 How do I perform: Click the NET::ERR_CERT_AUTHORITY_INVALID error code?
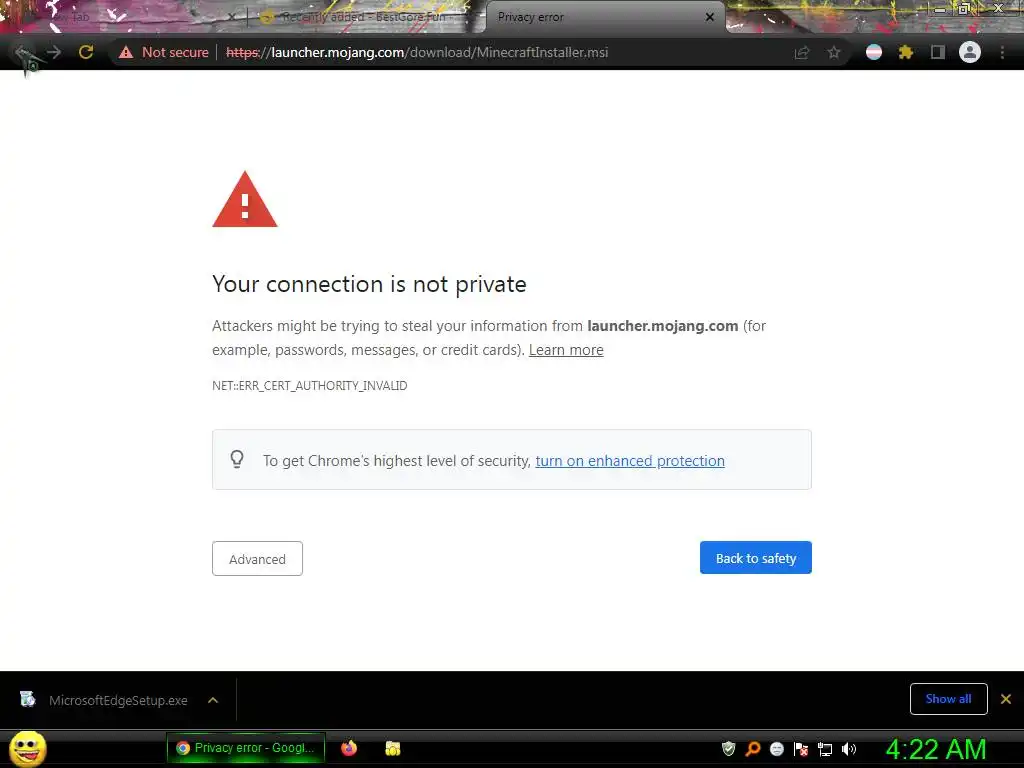[x=310, y=386]
